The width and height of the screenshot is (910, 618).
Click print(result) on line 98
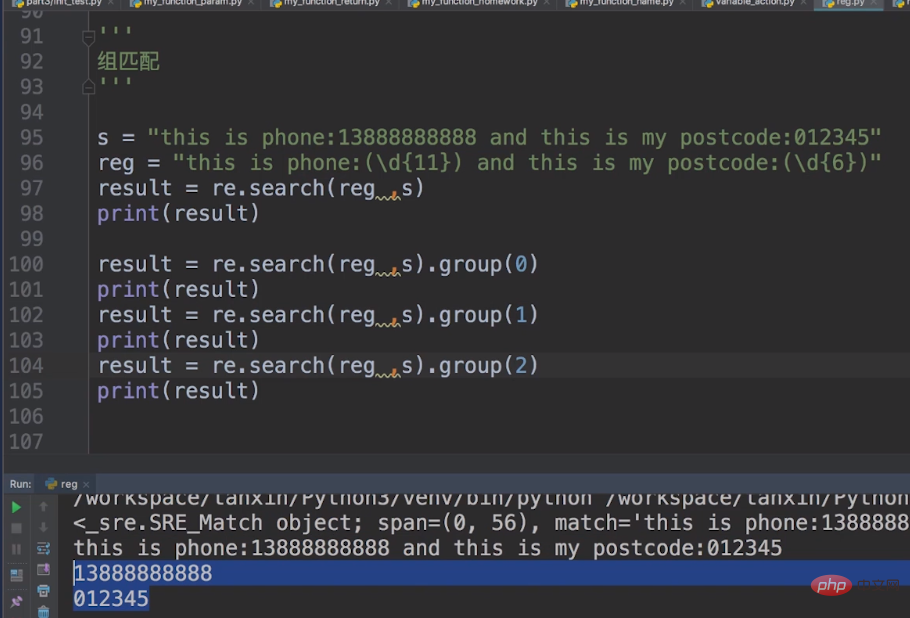tap(178, 214)
